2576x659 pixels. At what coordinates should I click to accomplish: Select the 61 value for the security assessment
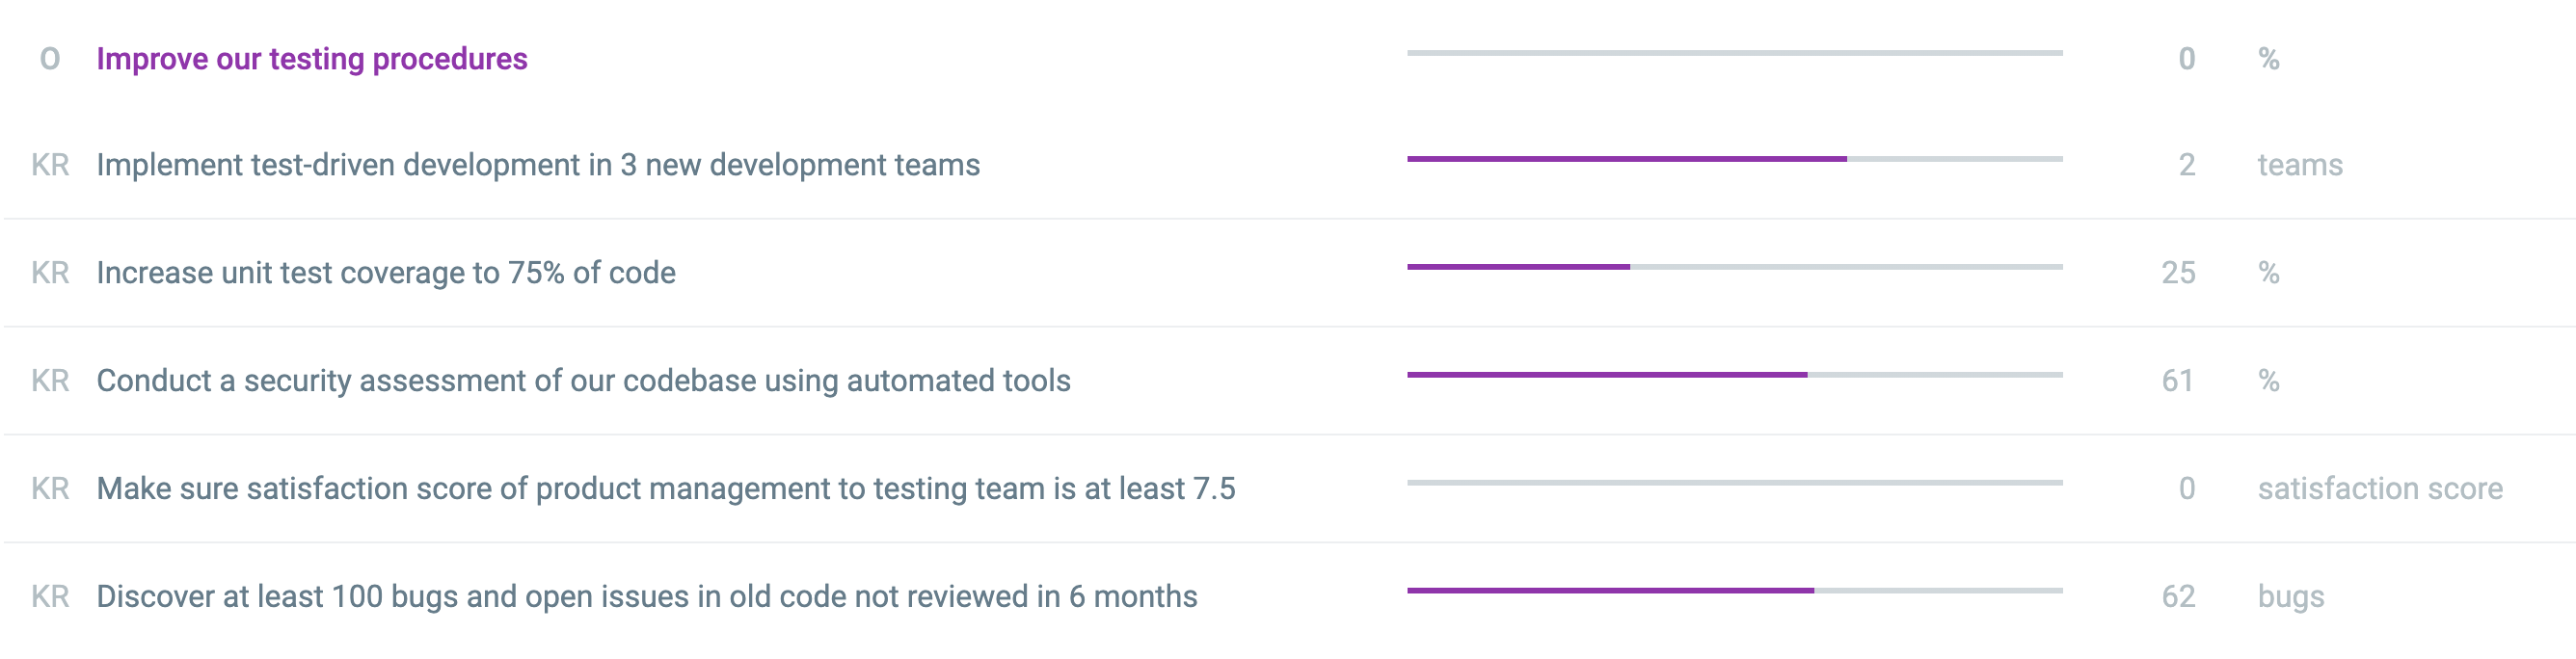[x=2178, y=381]
